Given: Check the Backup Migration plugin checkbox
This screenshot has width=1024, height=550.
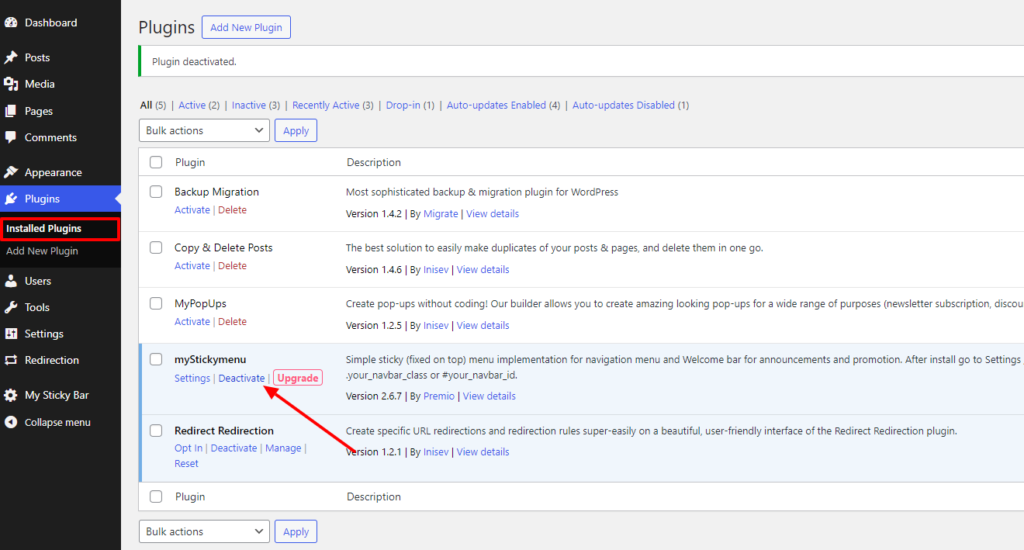Looking at the screenshot, I should 156,191.
